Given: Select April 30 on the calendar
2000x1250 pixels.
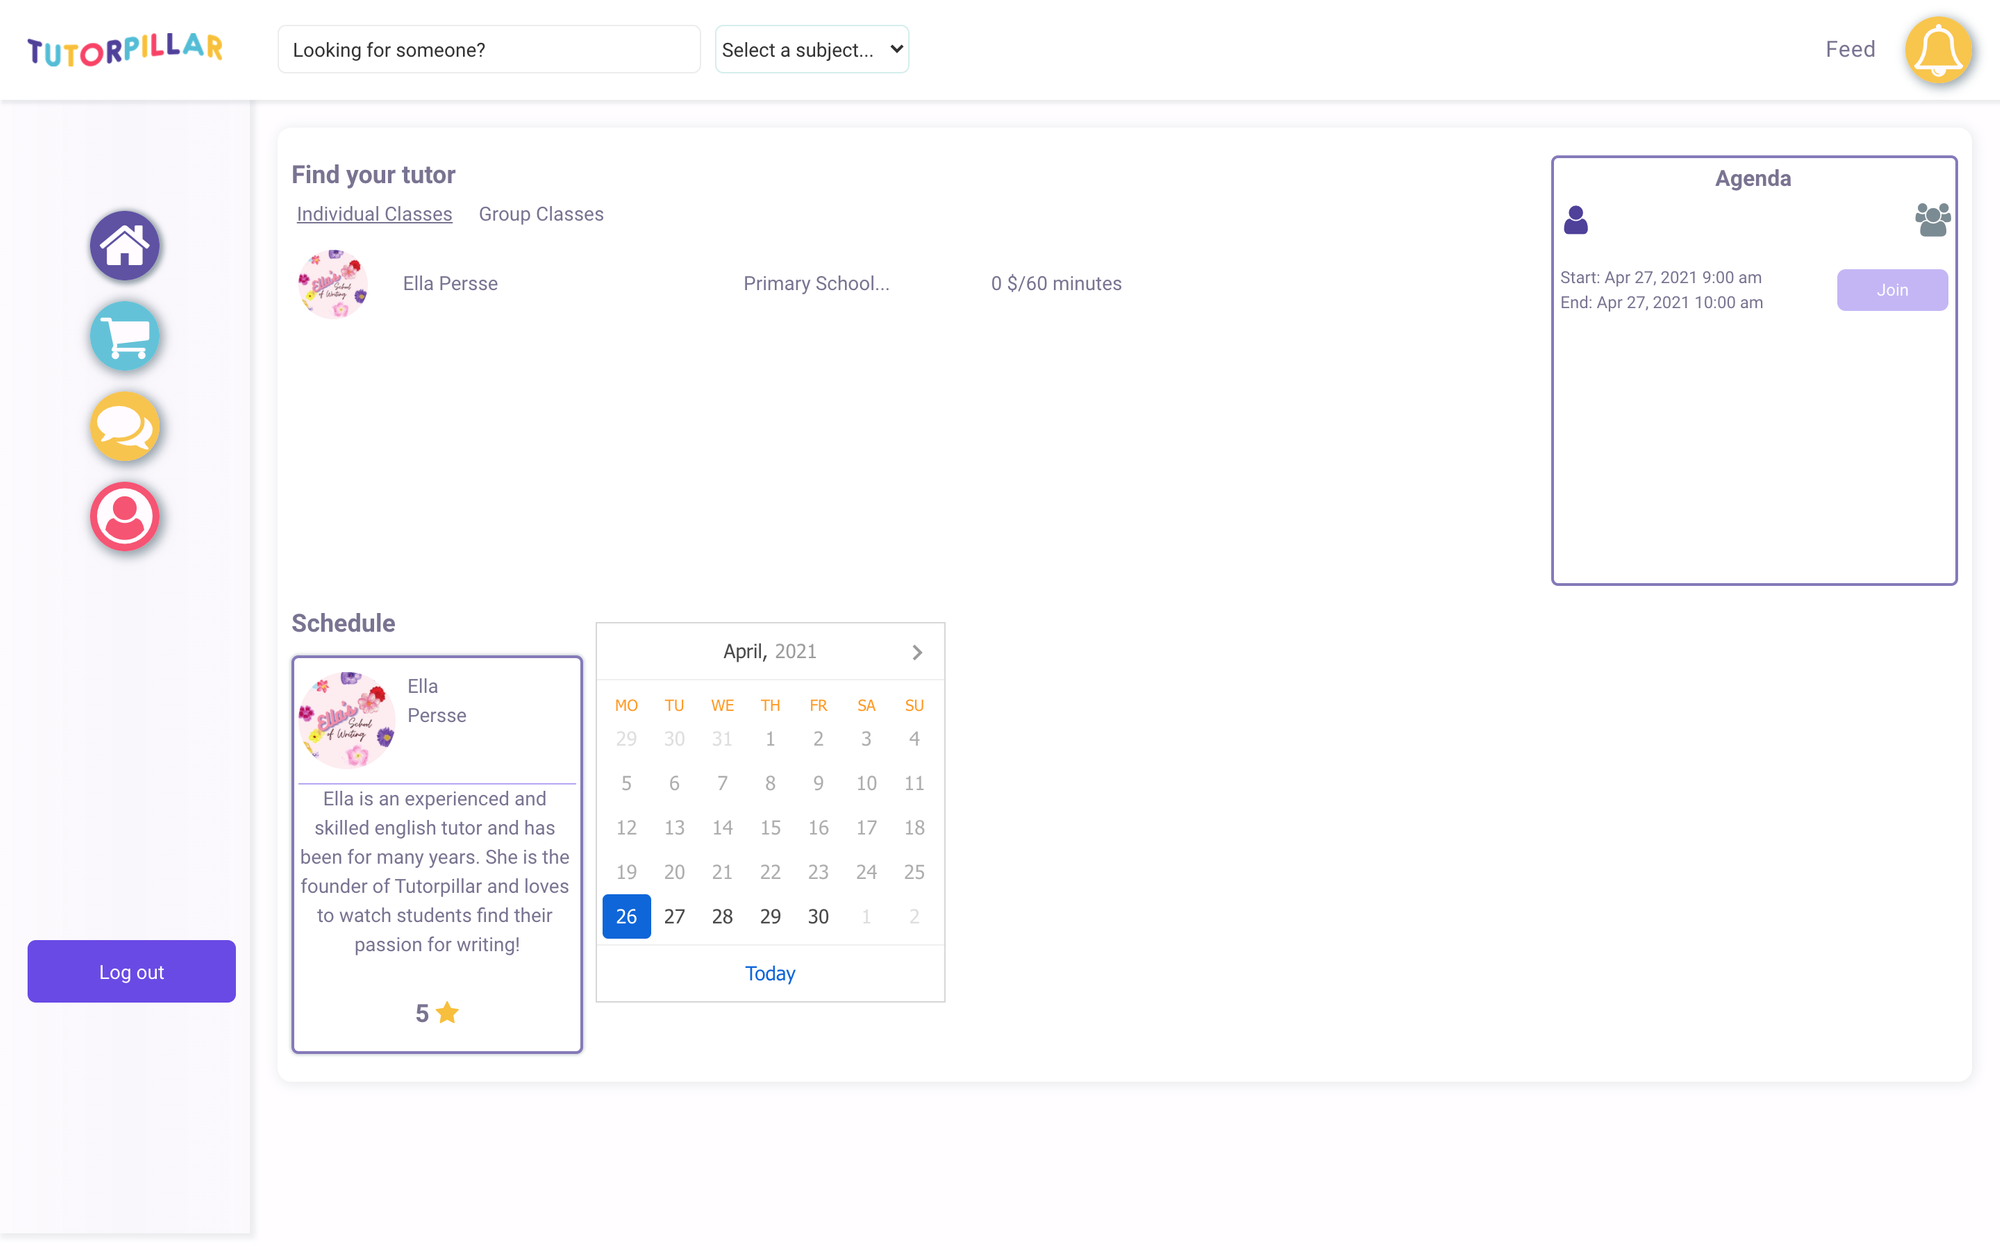Looking at the screenshot, I should pos(818,917).
